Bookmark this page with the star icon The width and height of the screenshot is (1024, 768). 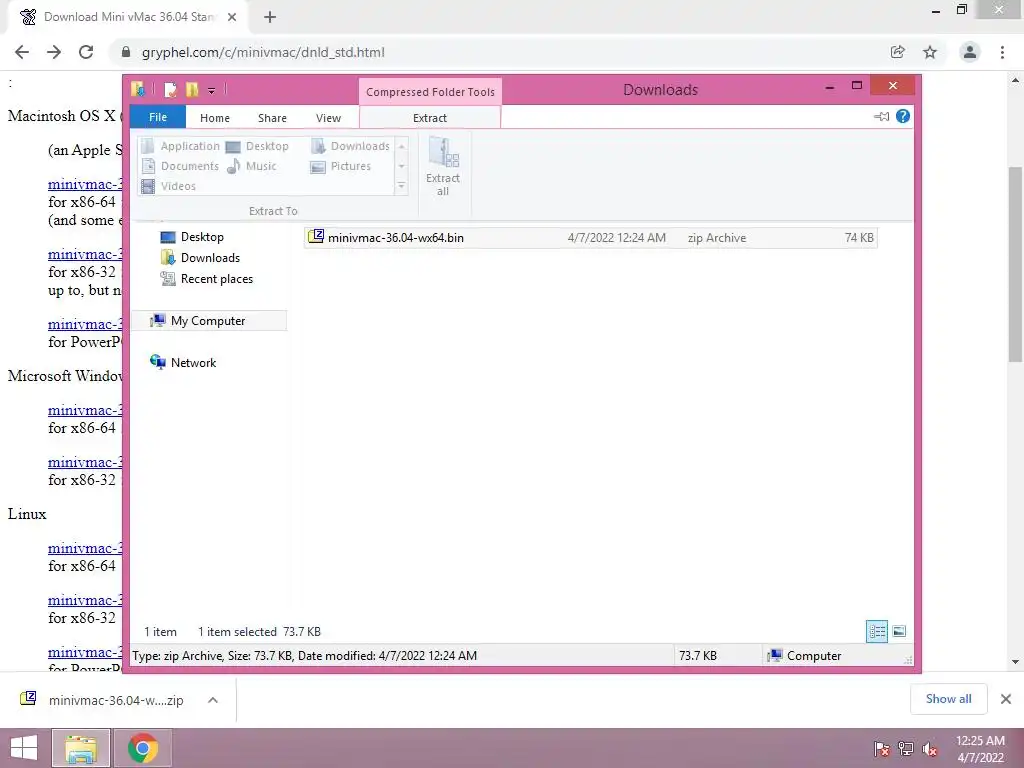[x=930, y=52]
